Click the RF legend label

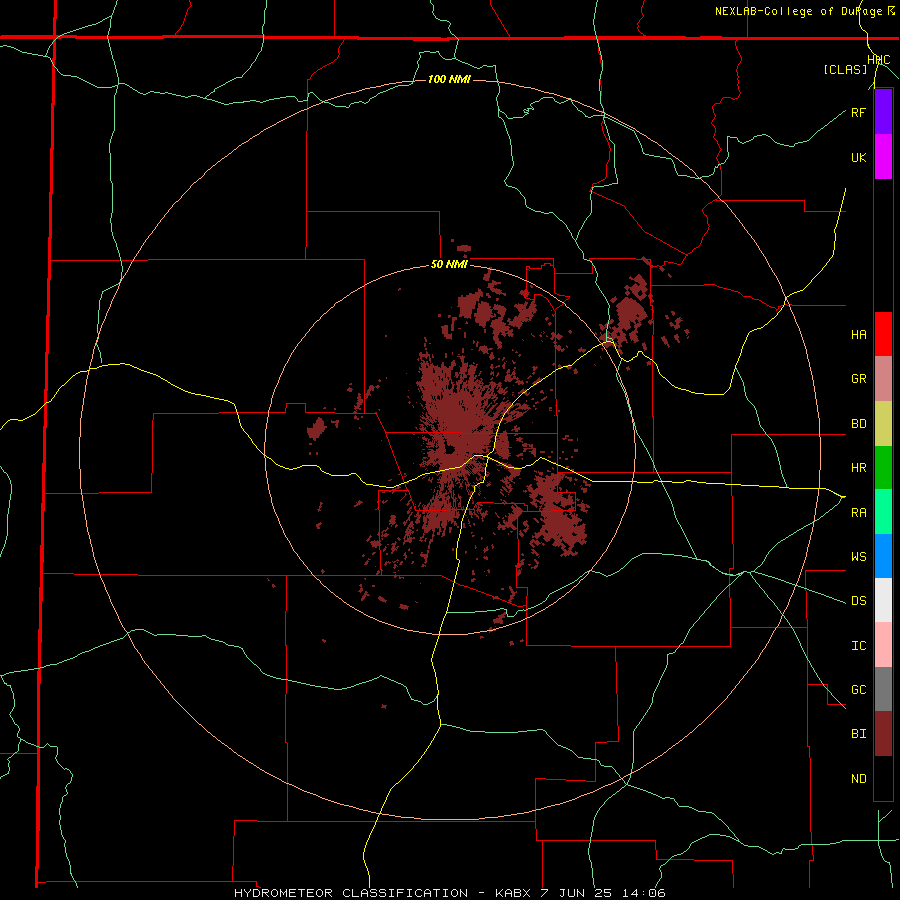[858, 112]
